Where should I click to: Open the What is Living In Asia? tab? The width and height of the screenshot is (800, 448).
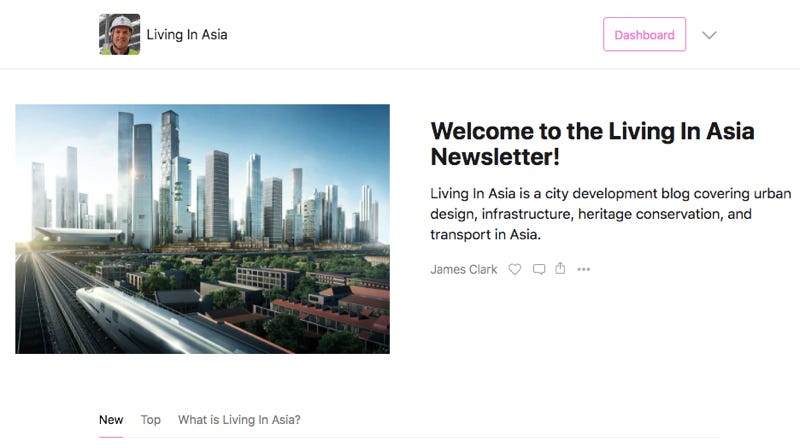click(239, 419)
